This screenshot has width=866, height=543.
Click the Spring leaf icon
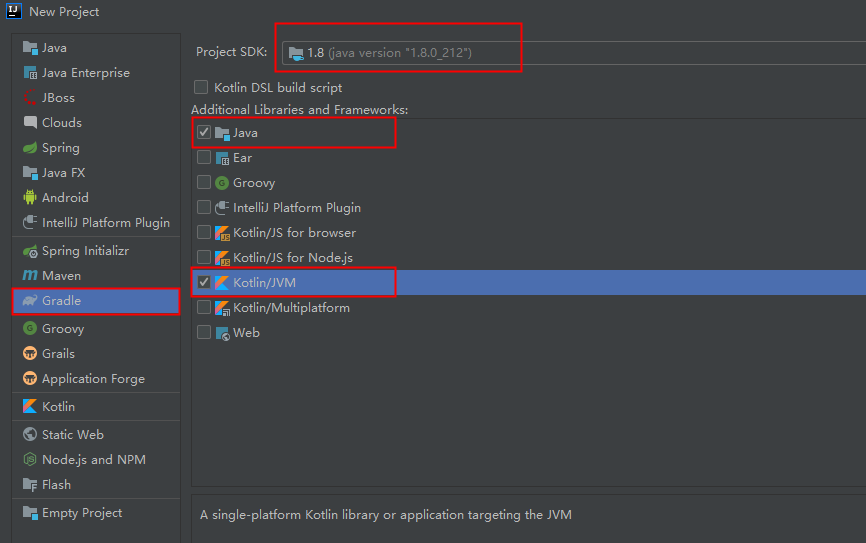30,147
